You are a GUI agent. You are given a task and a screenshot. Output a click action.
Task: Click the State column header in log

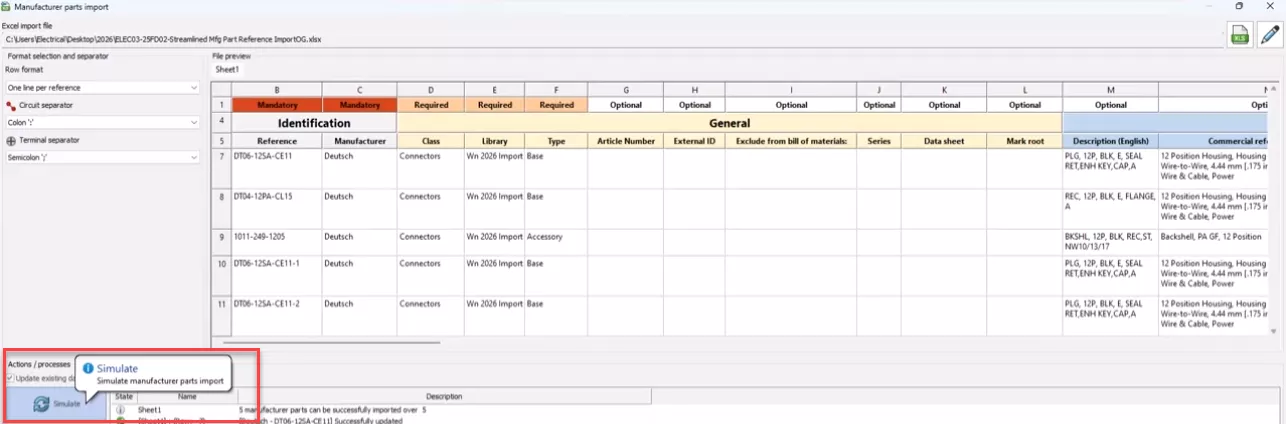123,397
